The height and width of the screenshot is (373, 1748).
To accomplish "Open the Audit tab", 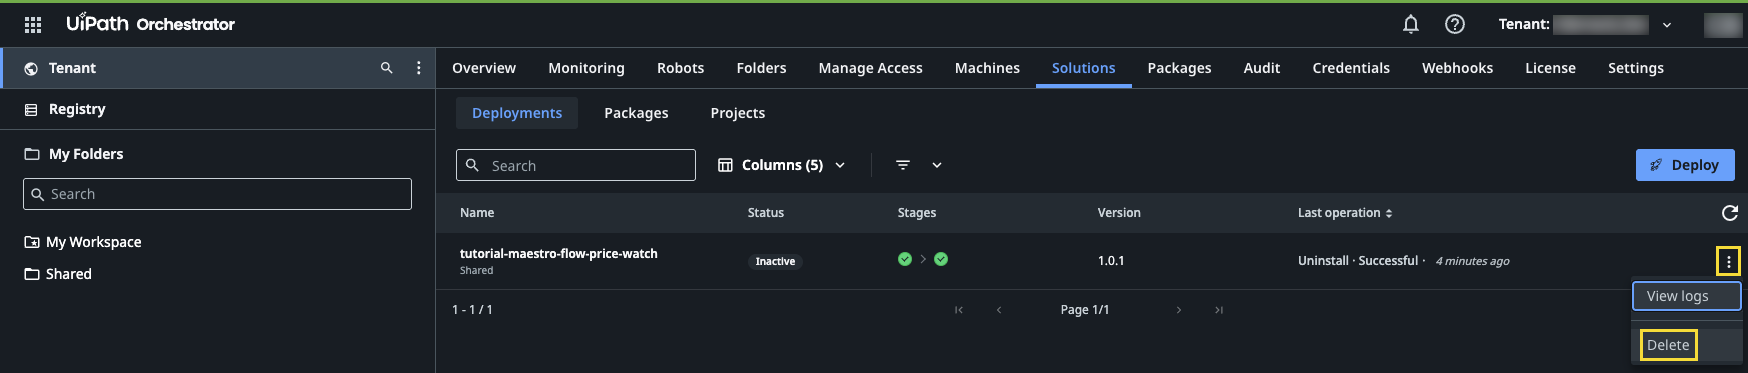I will coord(1261,68).
